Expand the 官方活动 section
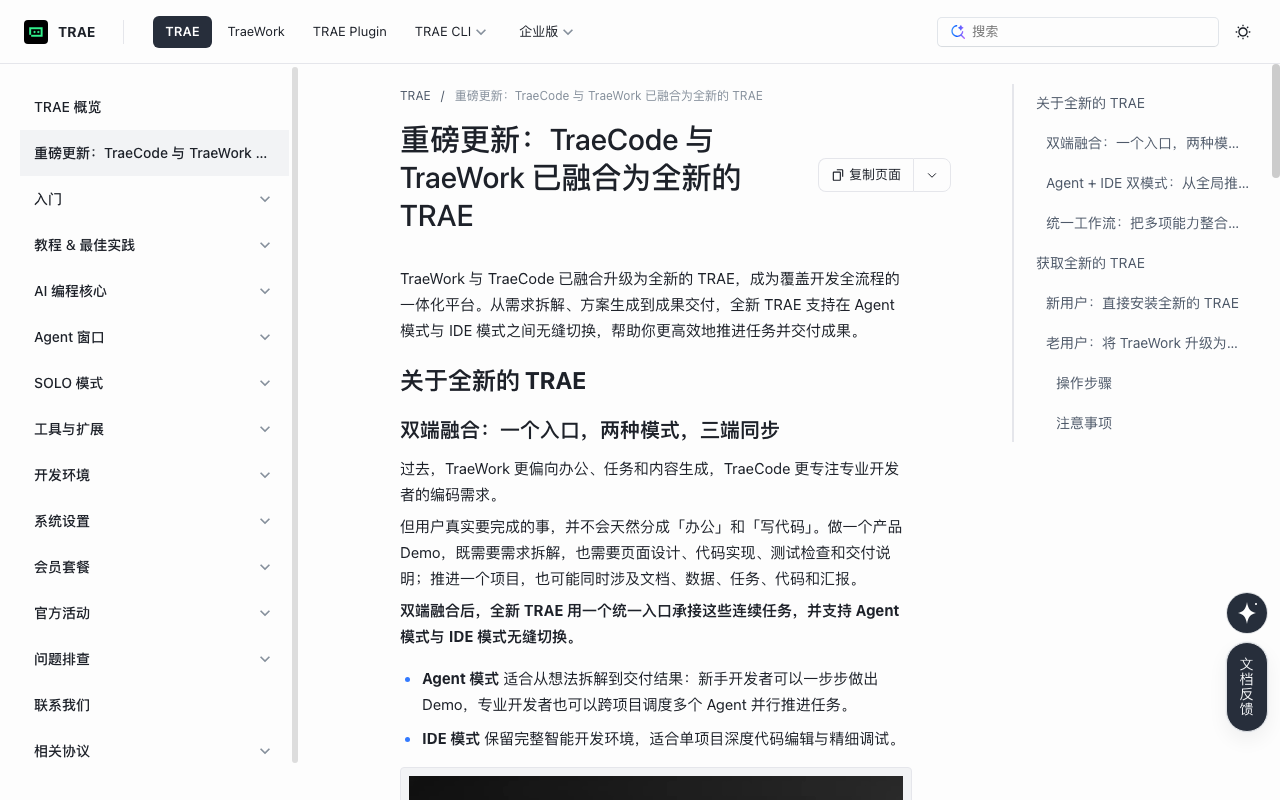The width and height of the screenshot is (1280, 800). pyautogui.click(x=154, y=613)
